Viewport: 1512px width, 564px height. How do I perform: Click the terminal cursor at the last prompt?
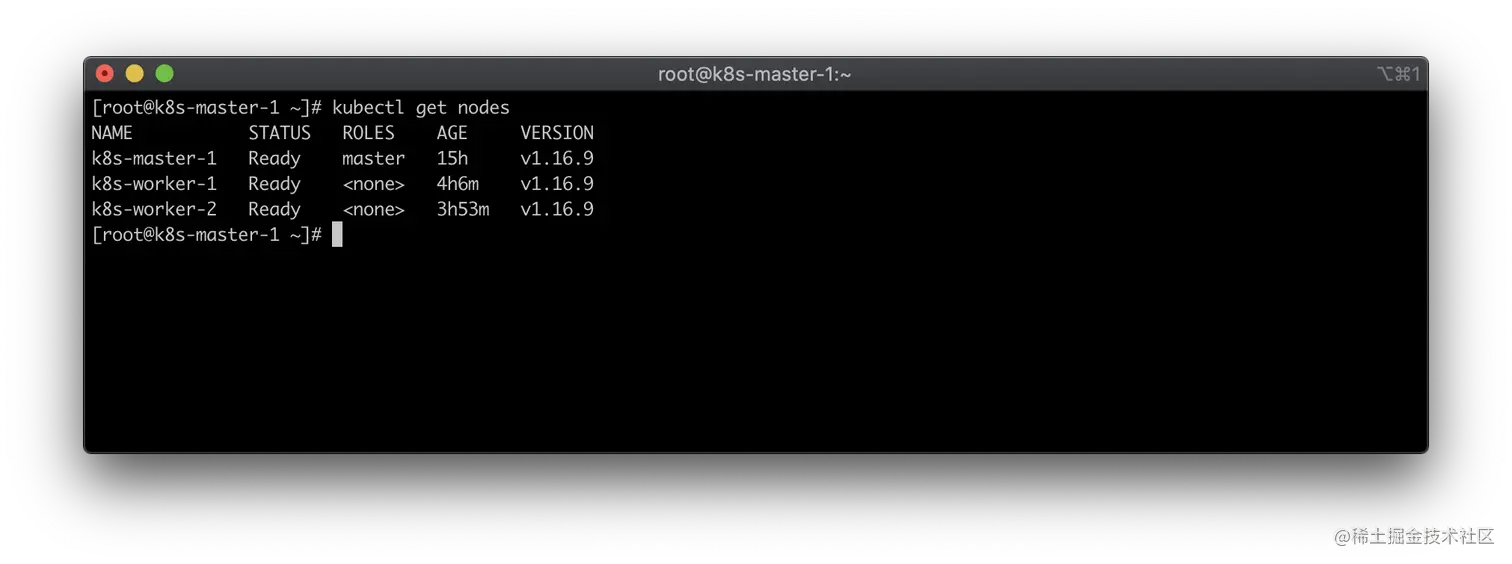pos(337,235)
